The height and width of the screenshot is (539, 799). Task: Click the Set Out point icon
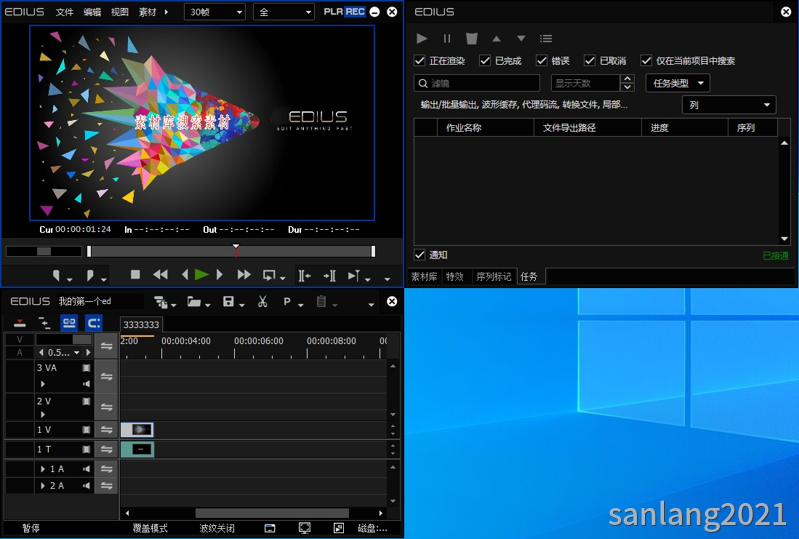click(x=90, y=276)
